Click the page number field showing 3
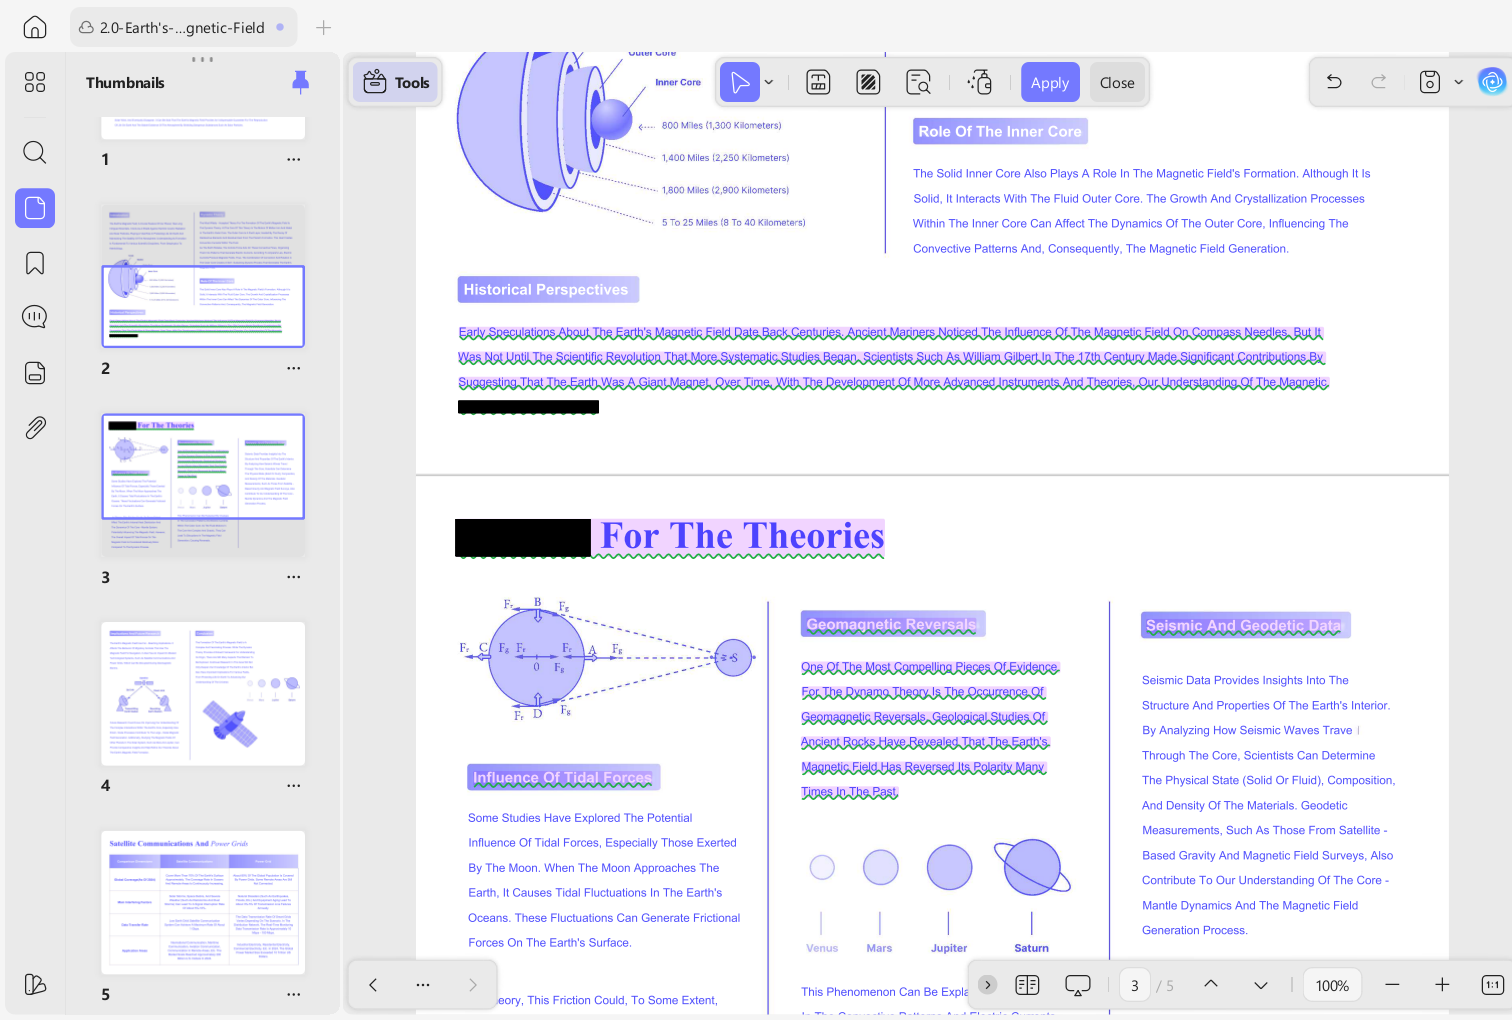 (x=1135, y=985)
